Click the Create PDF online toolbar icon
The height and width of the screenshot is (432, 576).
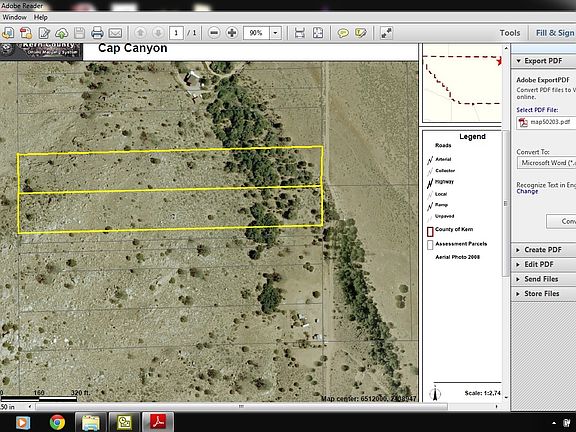click(x=8, y=33)
